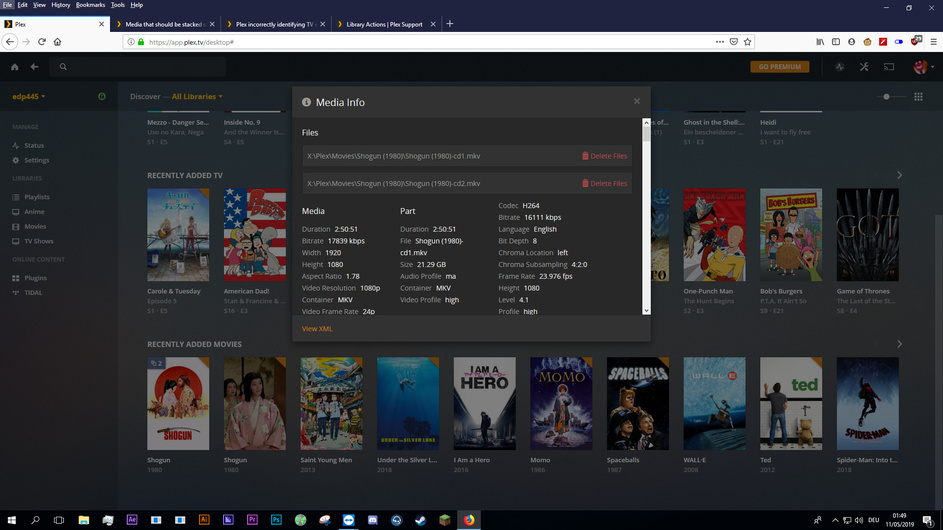Open Firefox library icon

(x=820, y=42)
